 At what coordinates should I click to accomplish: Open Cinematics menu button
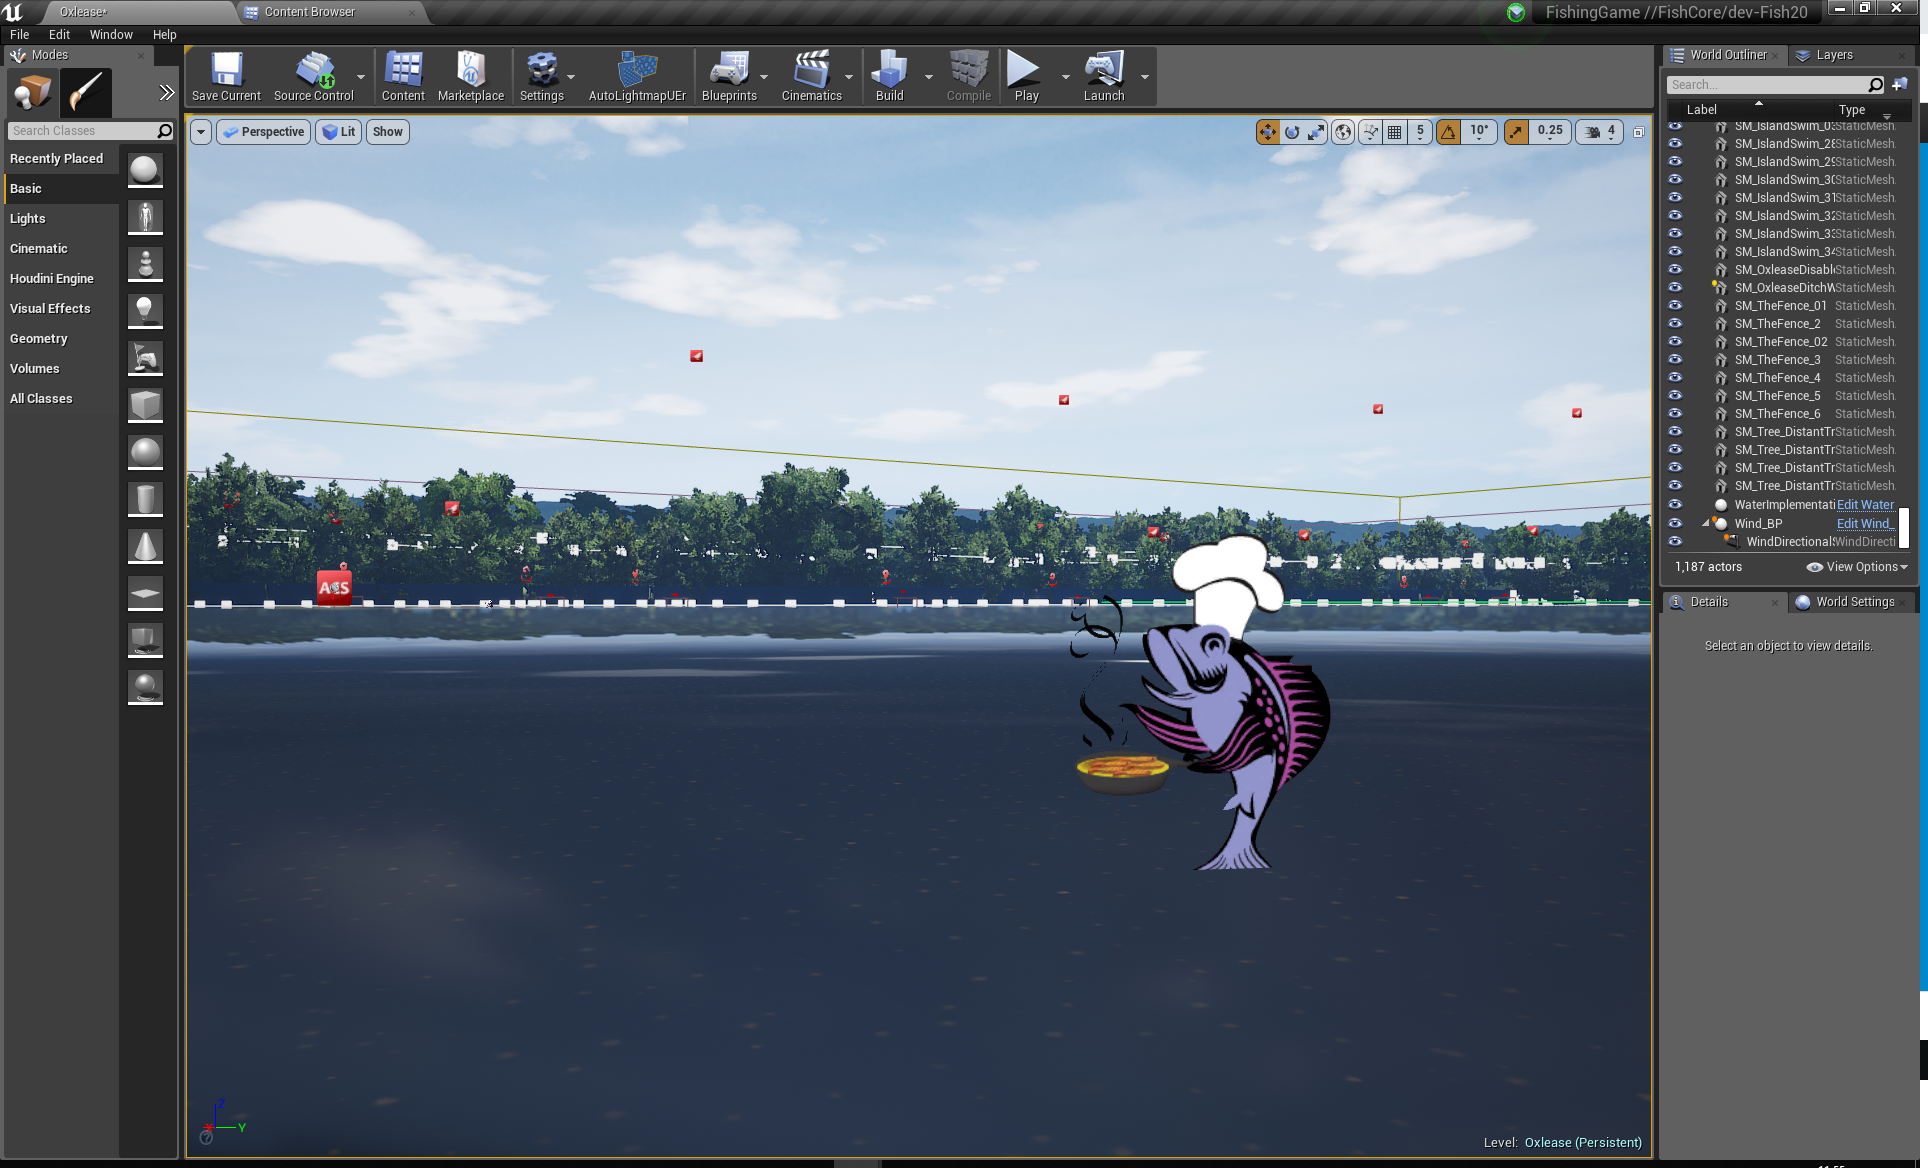(811, 77)
